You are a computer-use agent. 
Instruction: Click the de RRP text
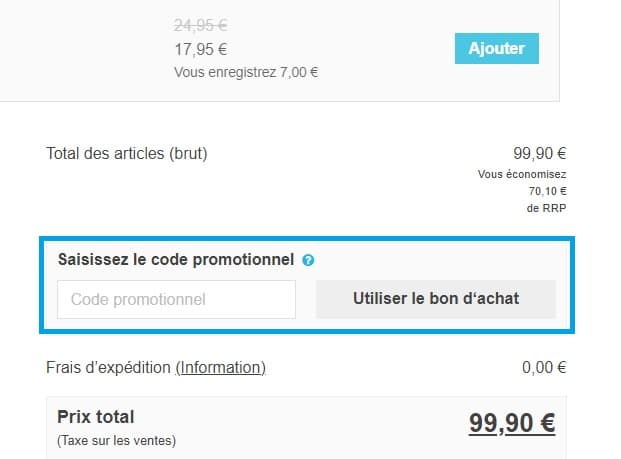(x=546, y=208)
